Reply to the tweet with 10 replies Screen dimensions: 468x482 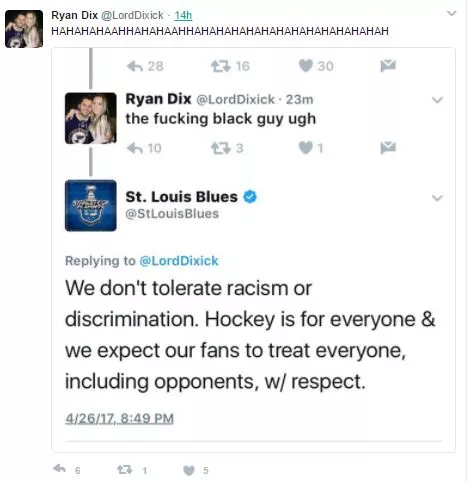[135, 148]
